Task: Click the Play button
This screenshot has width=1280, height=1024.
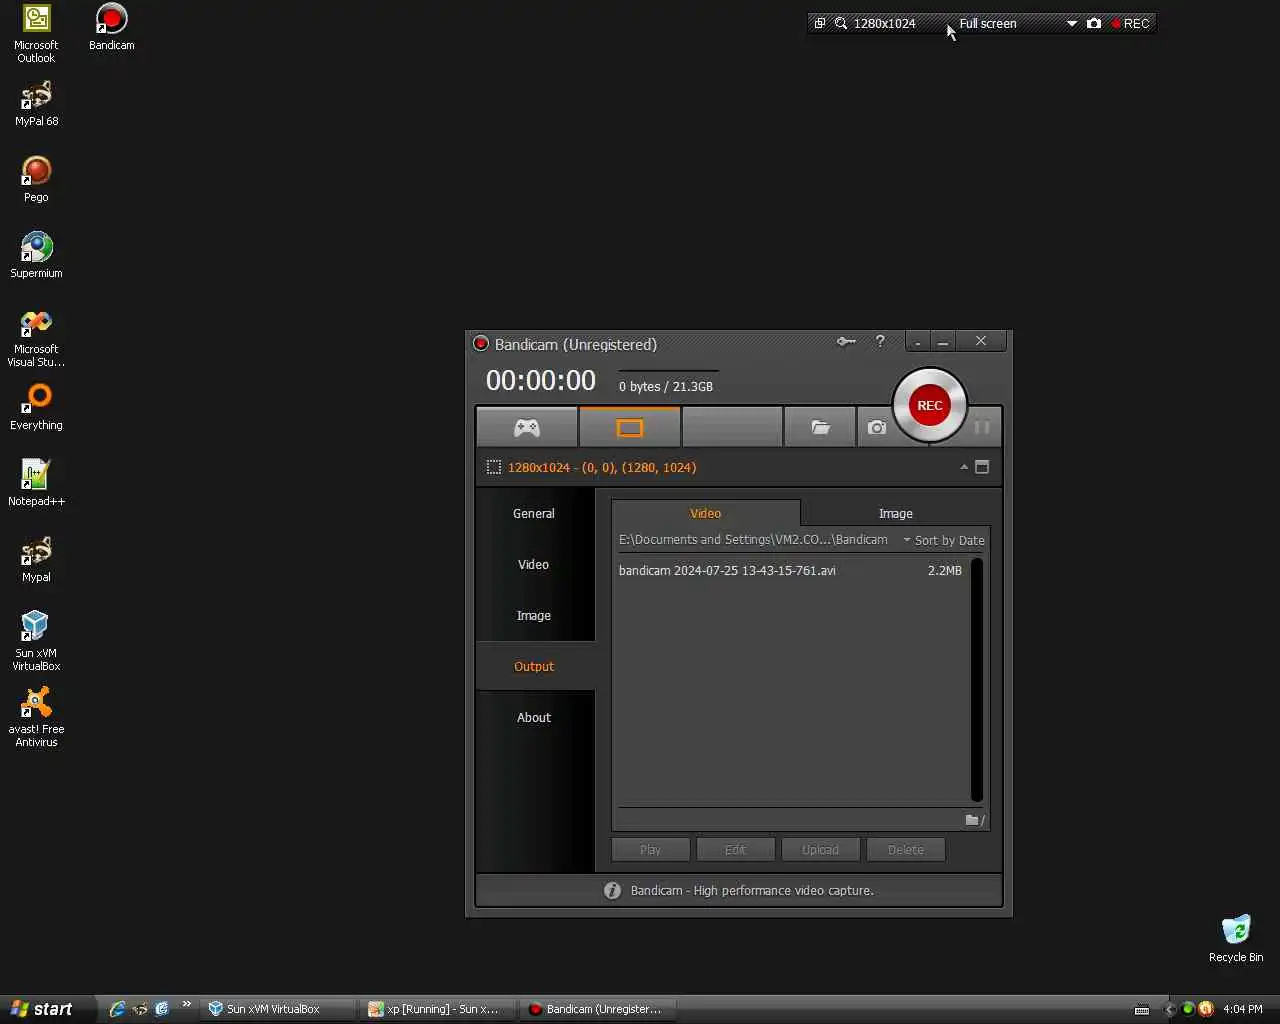Action: (x=651, y=850)
